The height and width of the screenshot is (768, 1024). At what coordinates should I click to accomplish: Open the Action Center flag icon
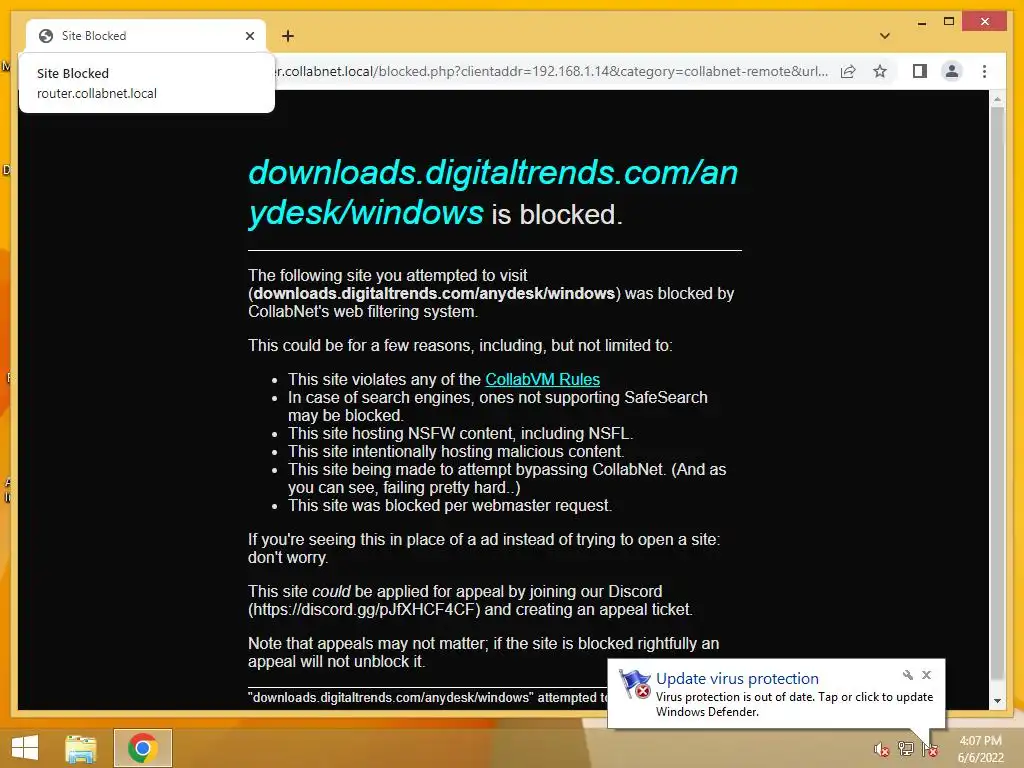[x=929, y=750]
